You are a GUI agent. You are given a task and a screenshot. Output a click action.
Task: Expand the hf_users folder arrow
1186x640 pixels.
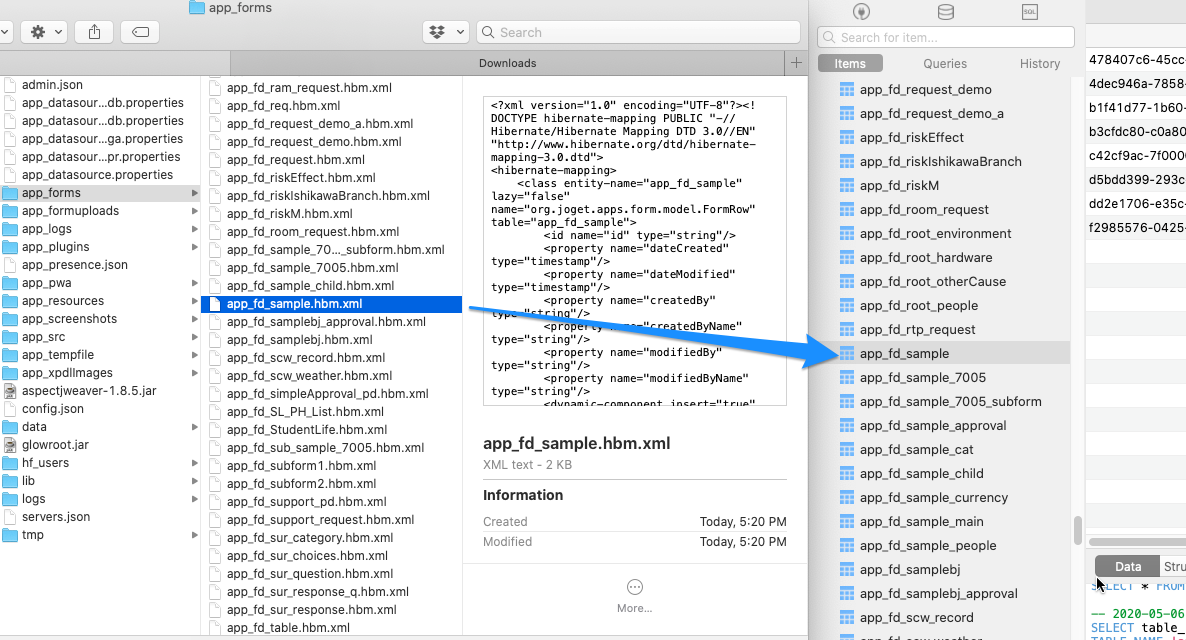tap(194, 463)
